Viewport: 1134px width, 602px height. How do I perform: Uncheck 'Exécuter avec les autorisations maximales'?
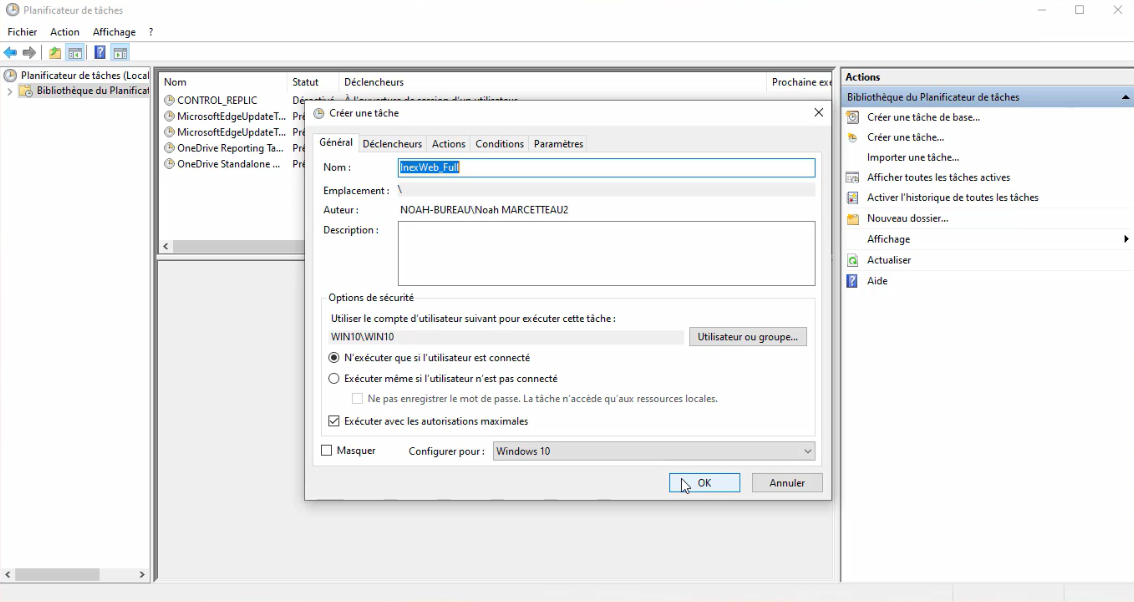(334, 422)
